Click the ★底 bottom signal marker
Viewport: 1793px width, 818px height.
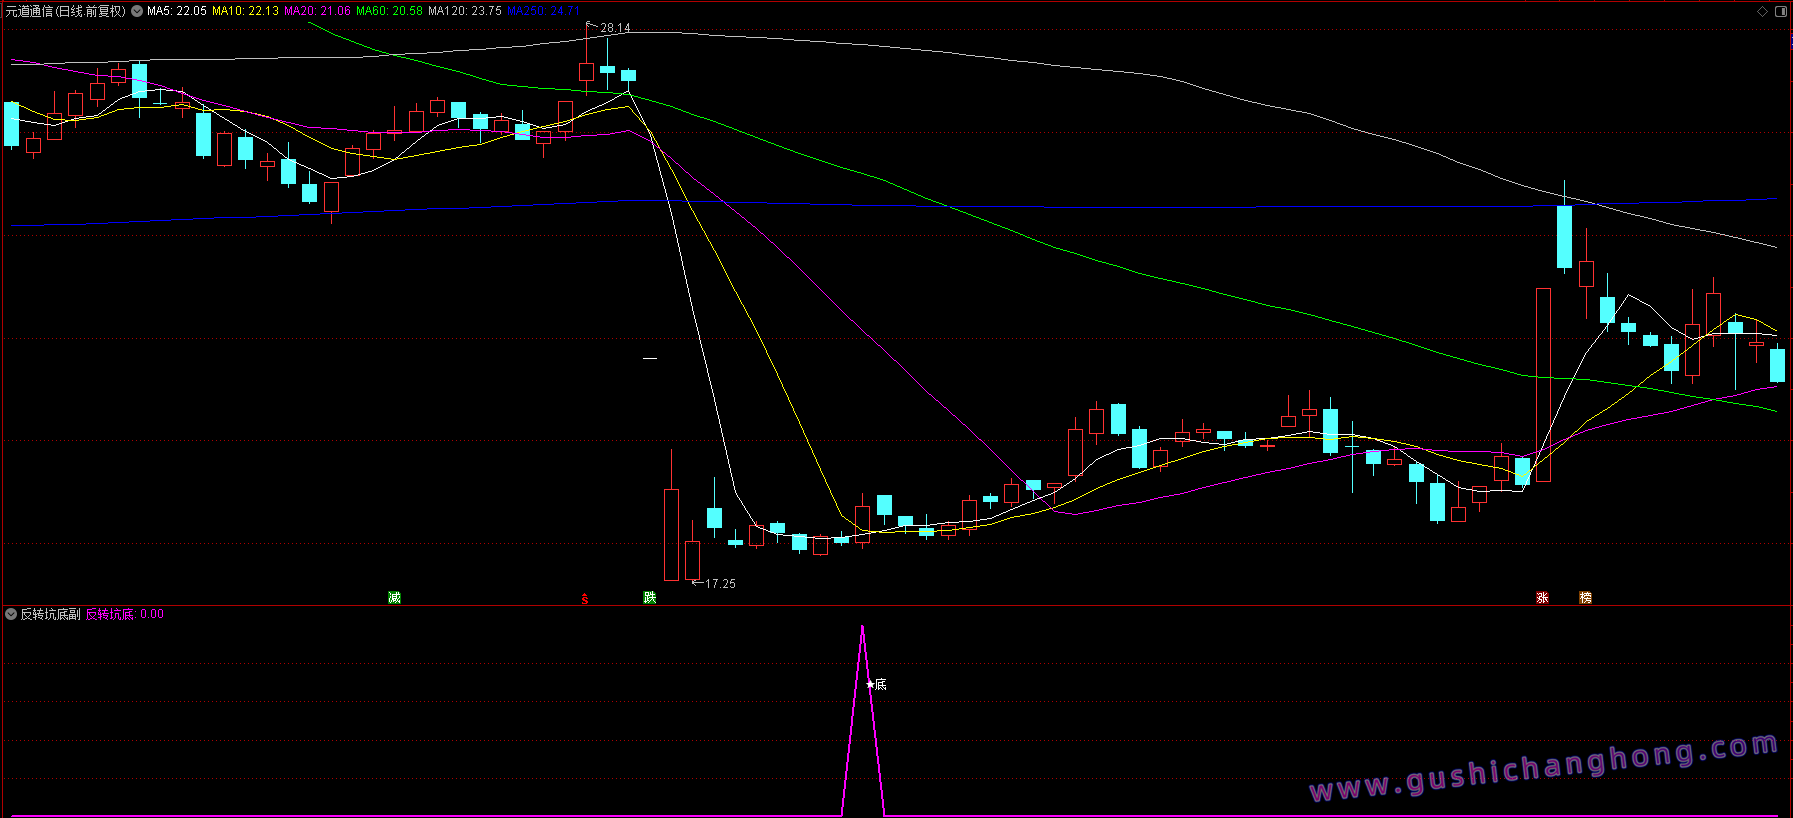coord(876,685)
